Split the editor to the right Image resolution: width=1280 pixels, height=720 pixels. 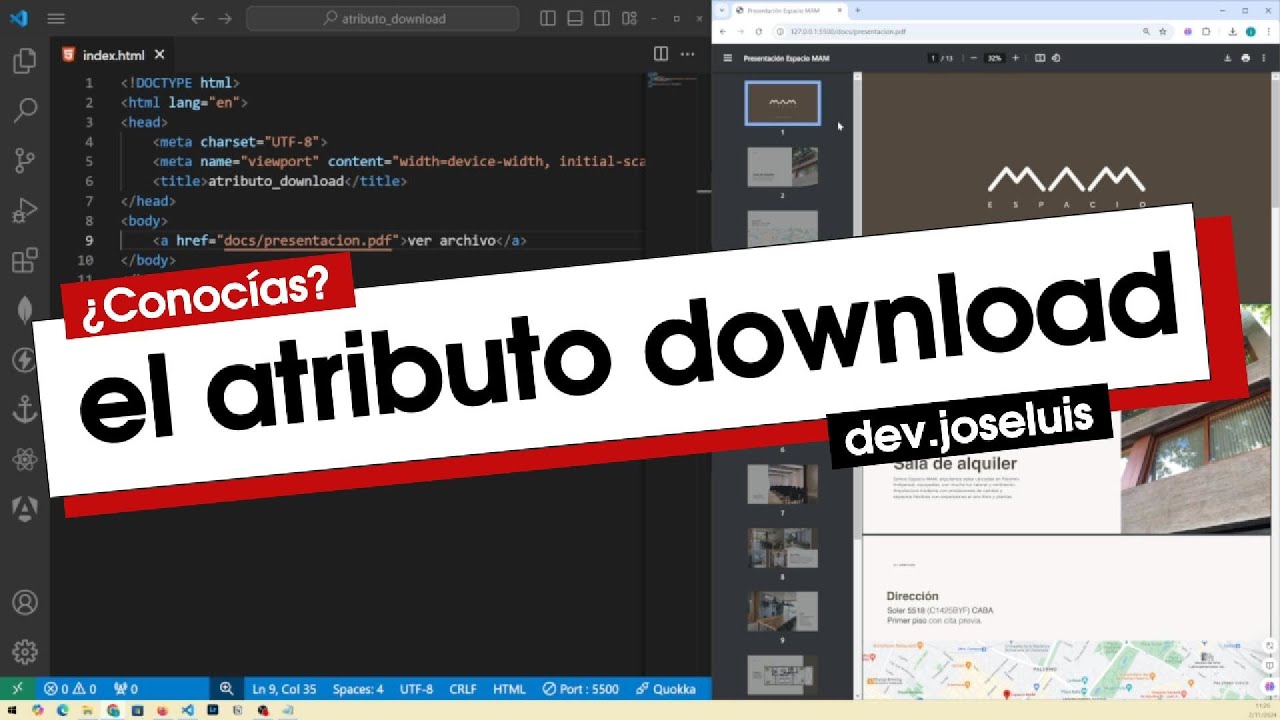[x=661, y=54]
